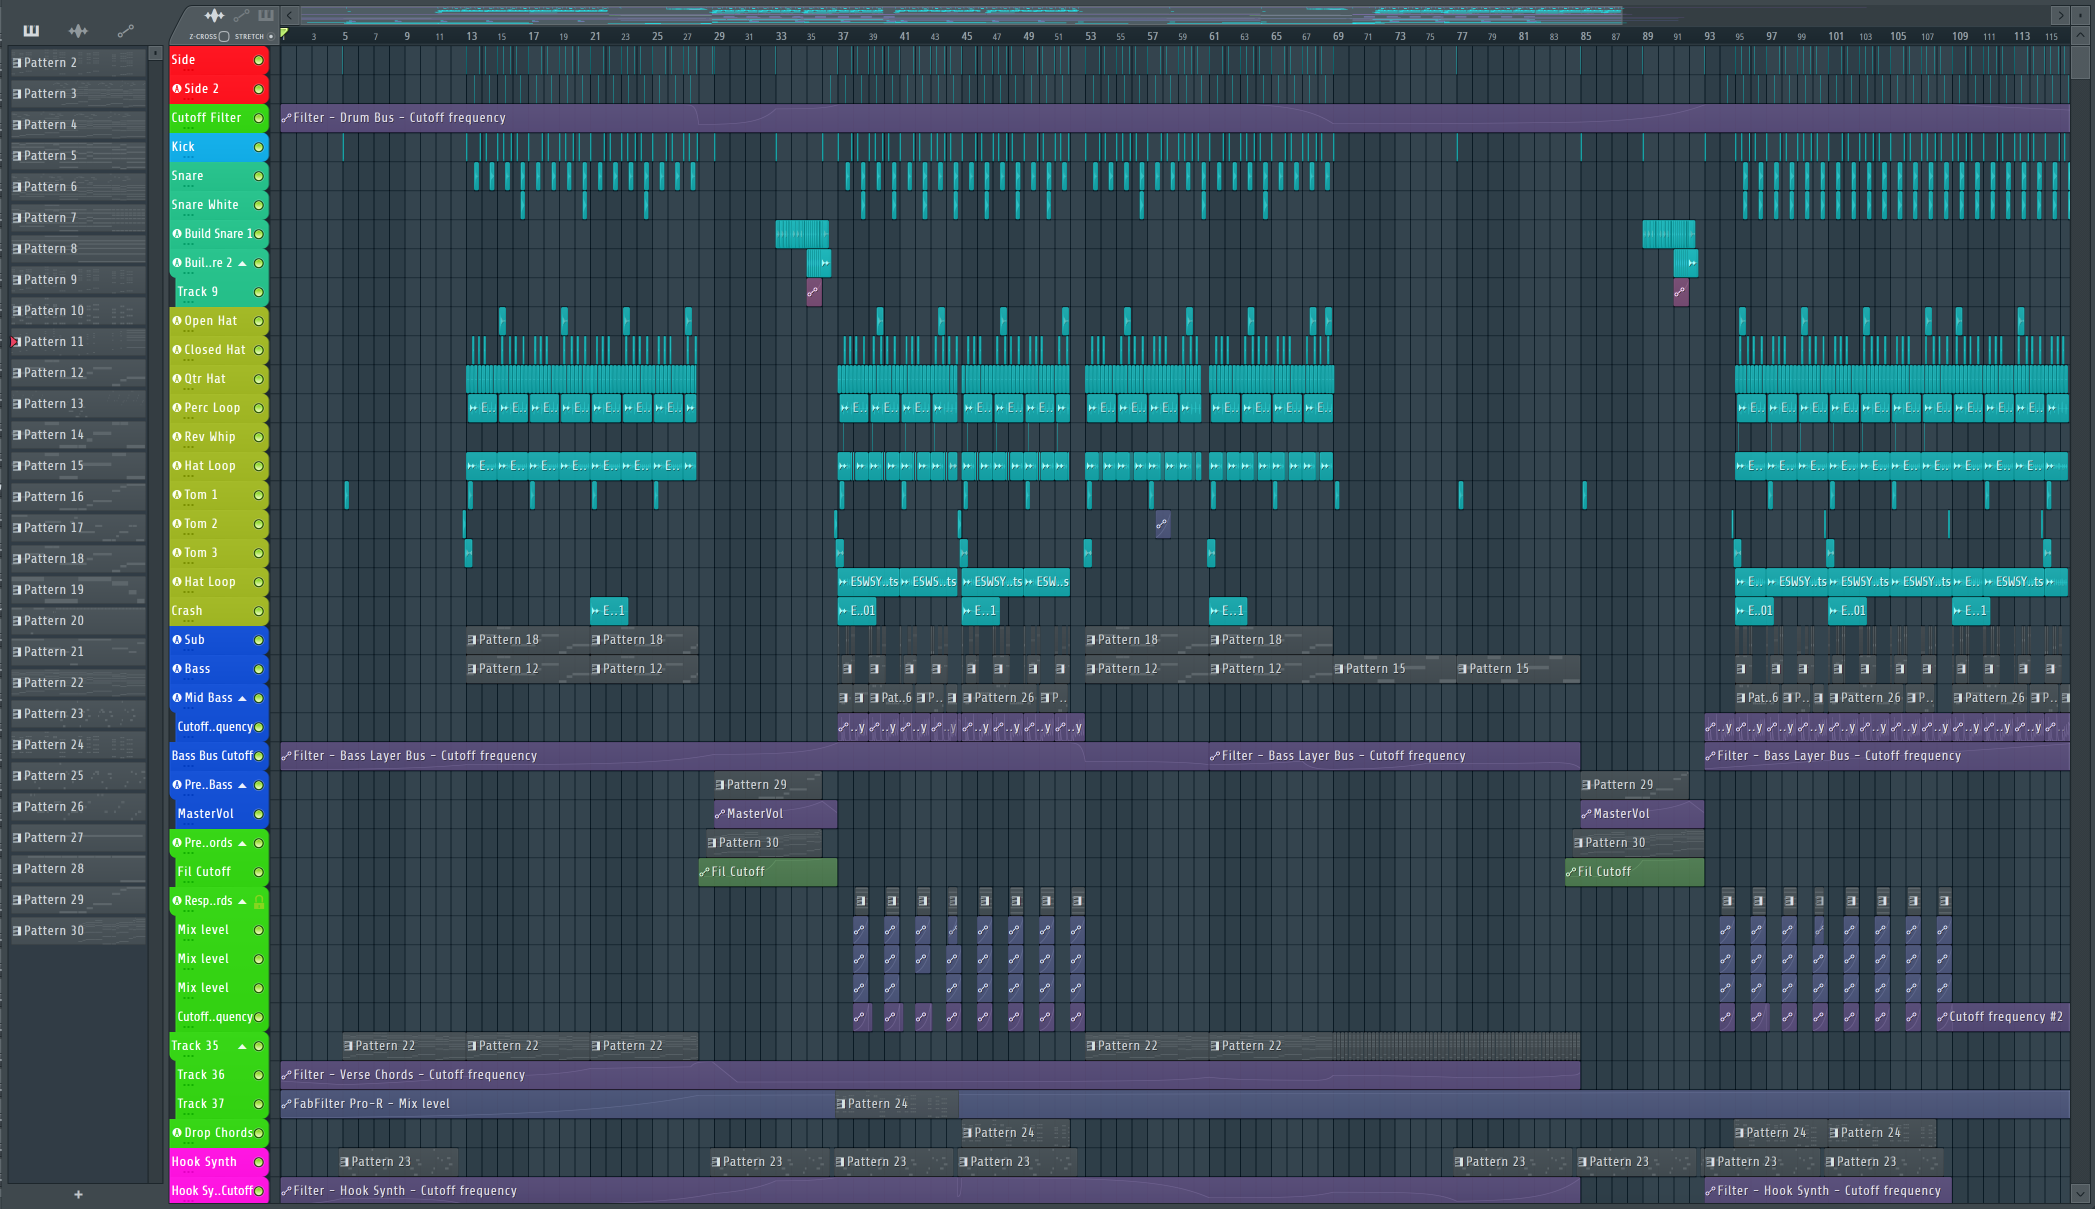Viewport: 2095px width, 1209px height.
Task: Toggle mute on the Kick track
Action: pos(259,145)
